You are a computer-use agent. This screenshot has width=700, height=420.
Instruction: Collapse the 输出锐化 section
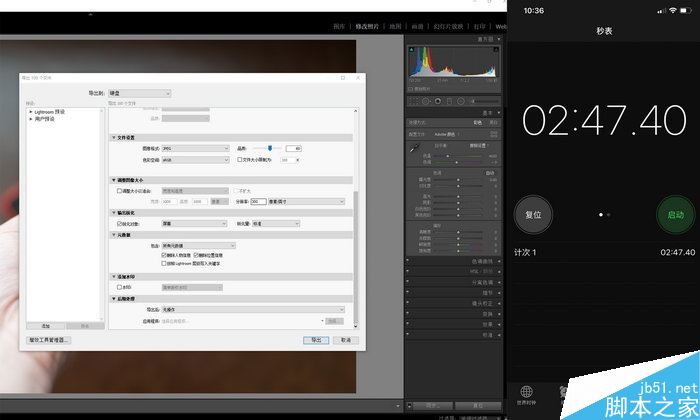(114, 212)
